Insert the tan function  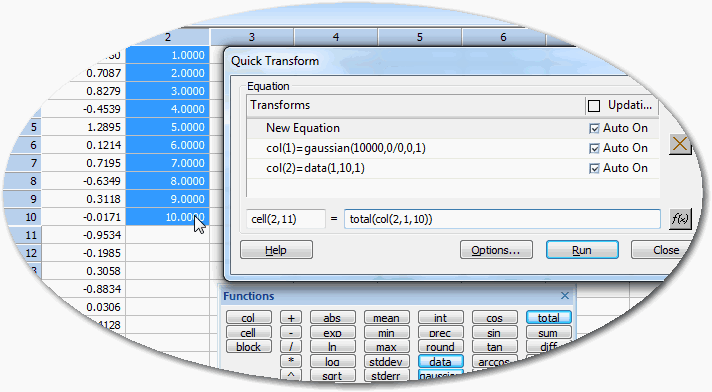click(x=494, y=347)
